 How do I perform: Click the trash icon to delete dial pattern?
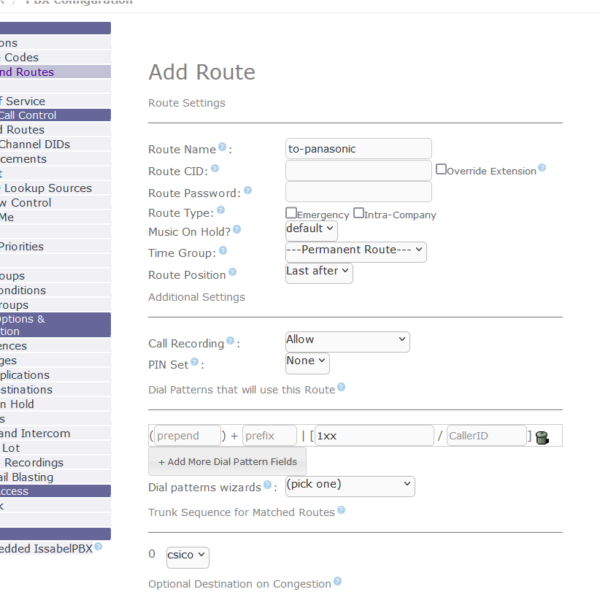(542, 437)
